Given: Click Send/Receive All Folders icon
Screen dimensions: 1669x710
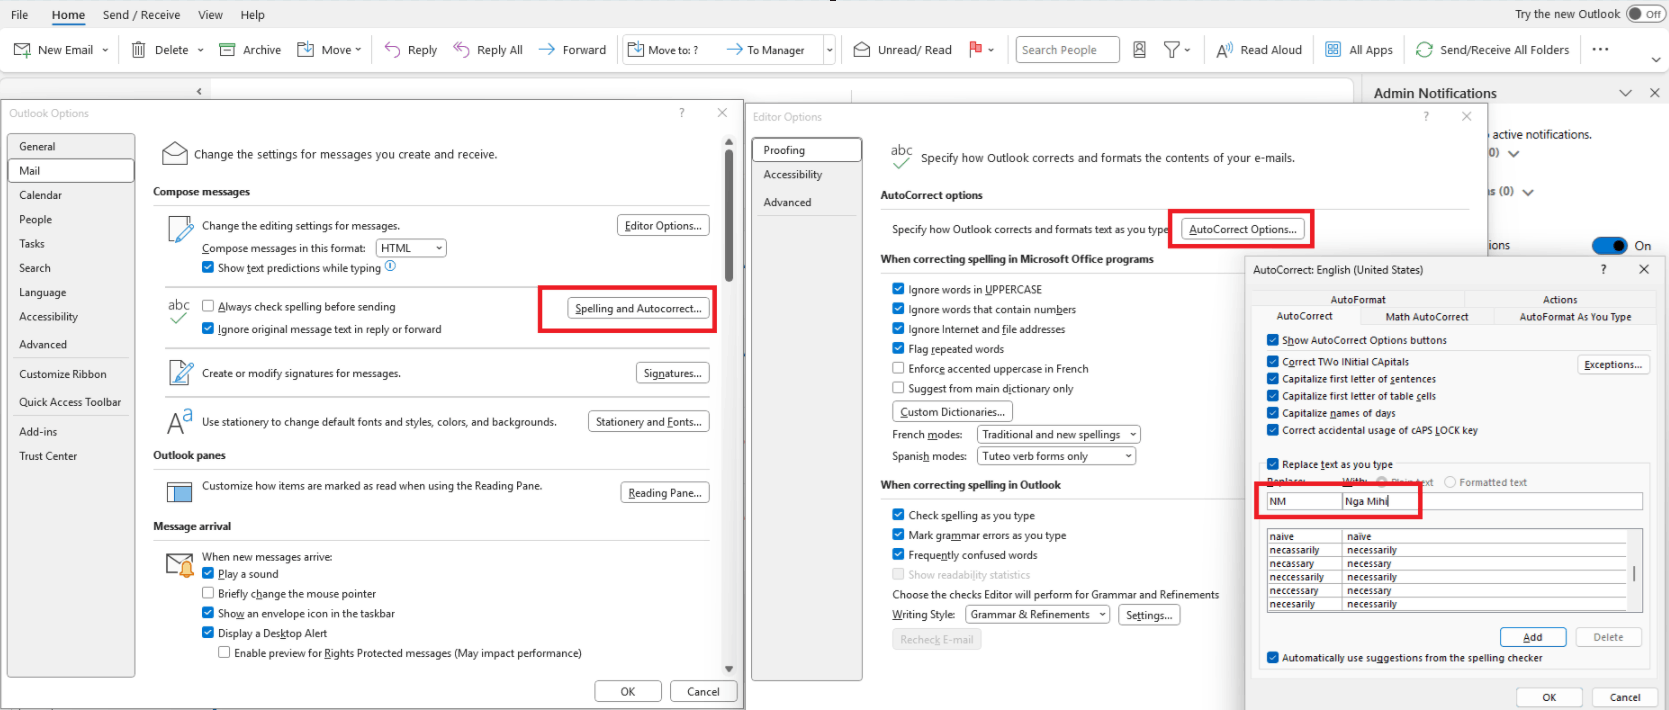Looking at the screenshot, I should pos(1424,49).
